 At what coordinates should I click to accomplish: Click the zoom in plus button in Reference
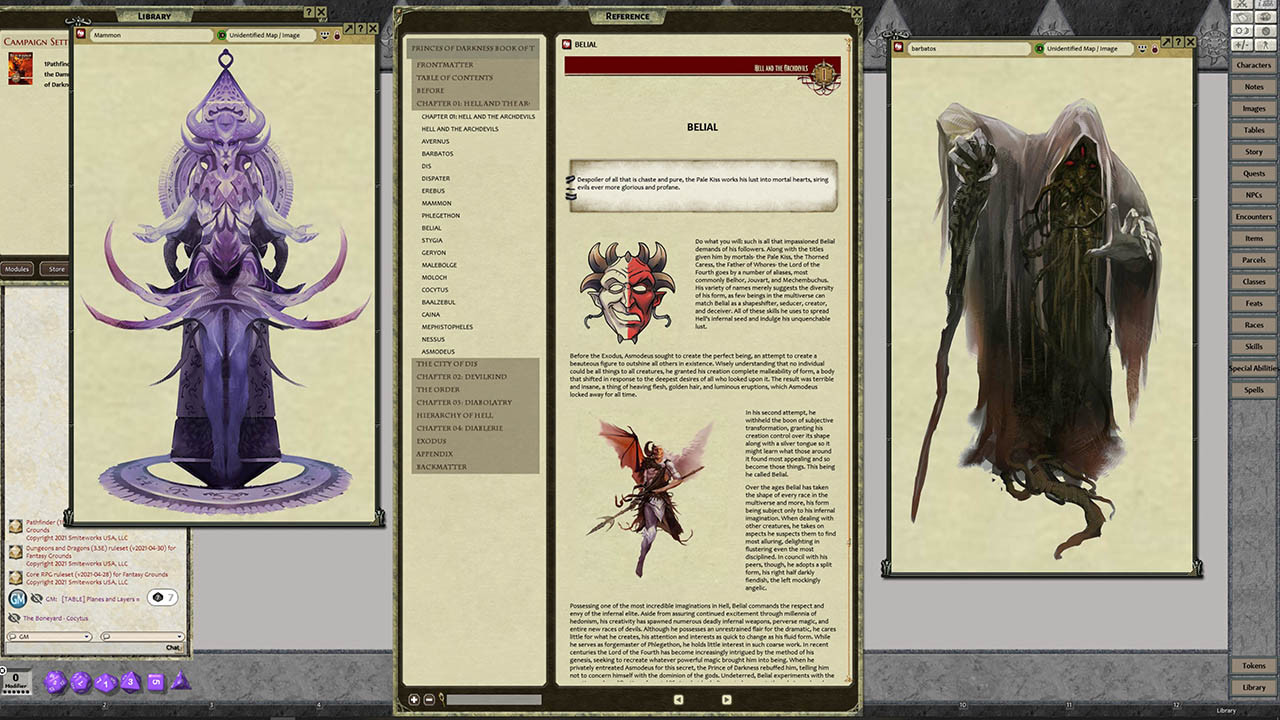[414, 700]
